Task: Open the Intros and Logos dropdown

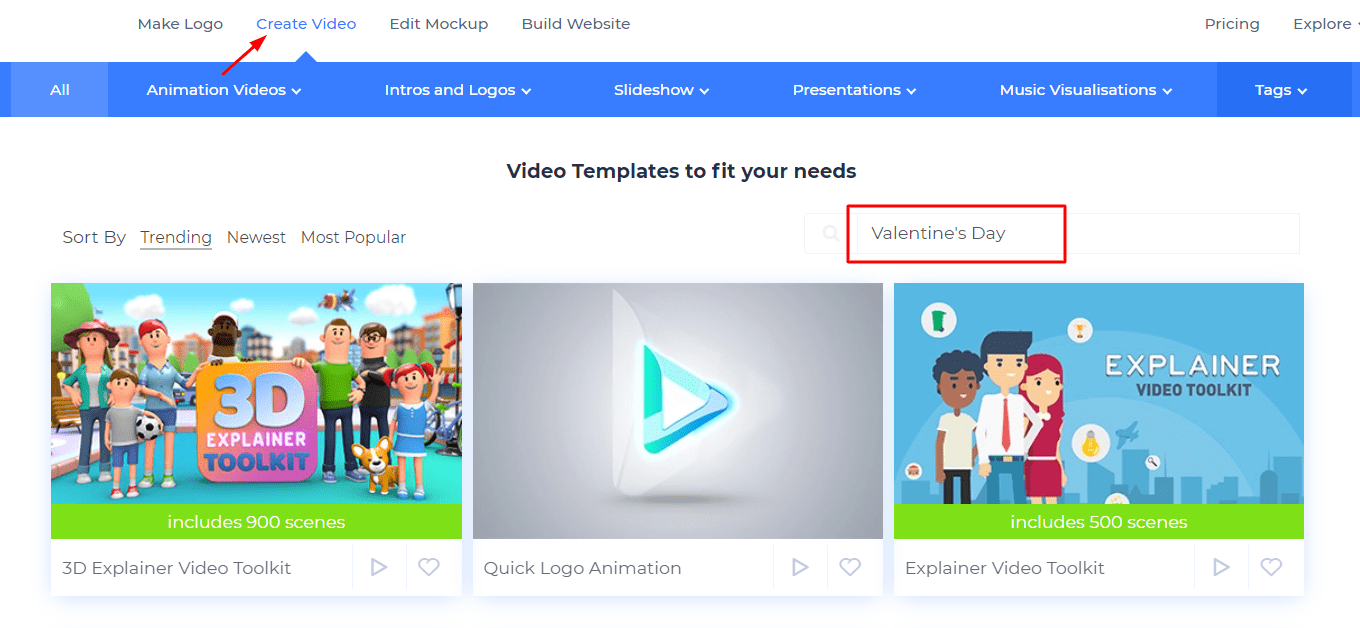Action: 458,89
